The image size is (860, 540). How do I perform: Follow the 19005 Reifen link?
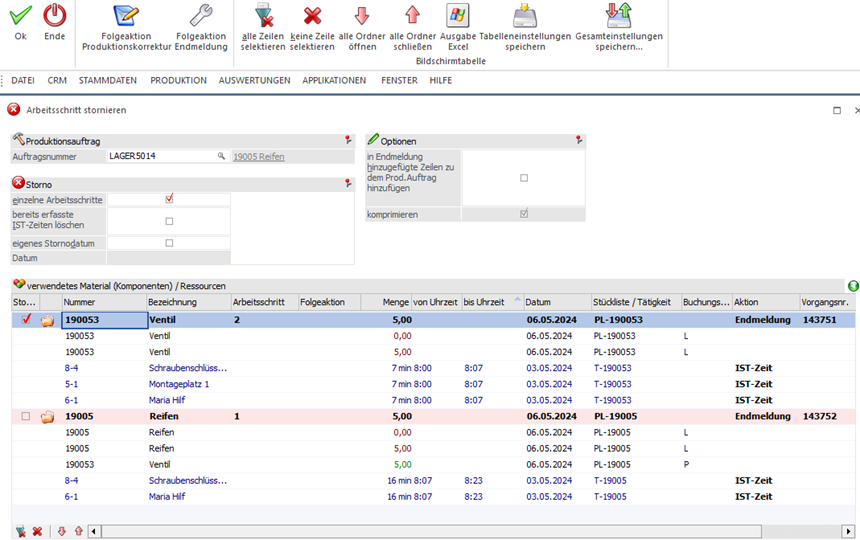(x=259, y=156)
